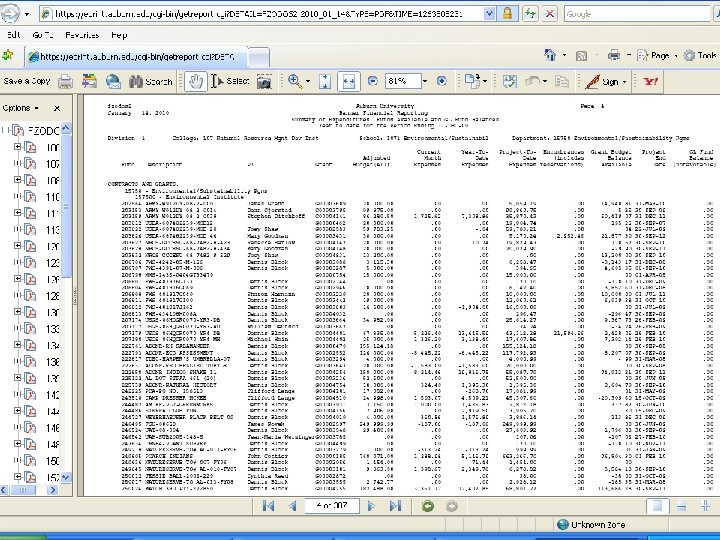Click the green refresh page icon
This screenshot has width=720, height=540.
pos(530,14)
